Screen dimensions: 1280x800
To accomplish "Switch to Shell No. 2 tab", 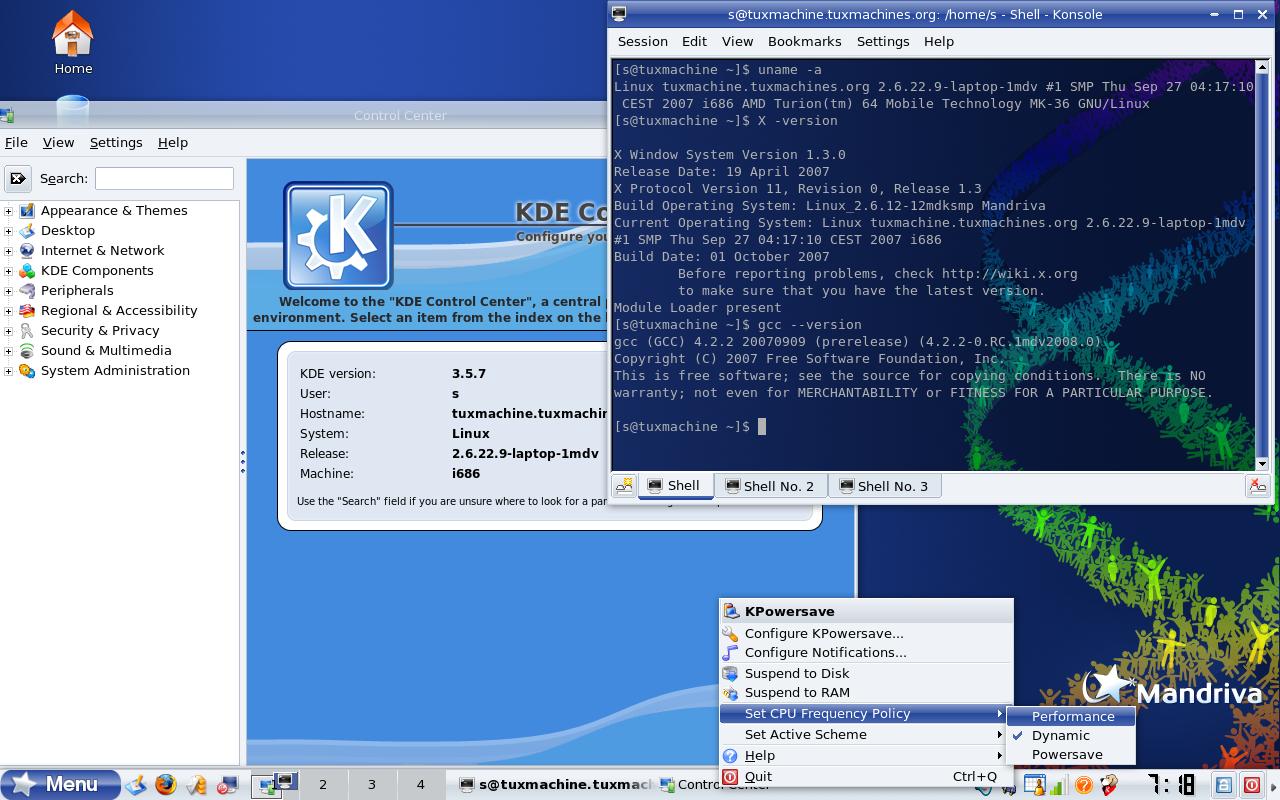I will [x=770, y=486].
